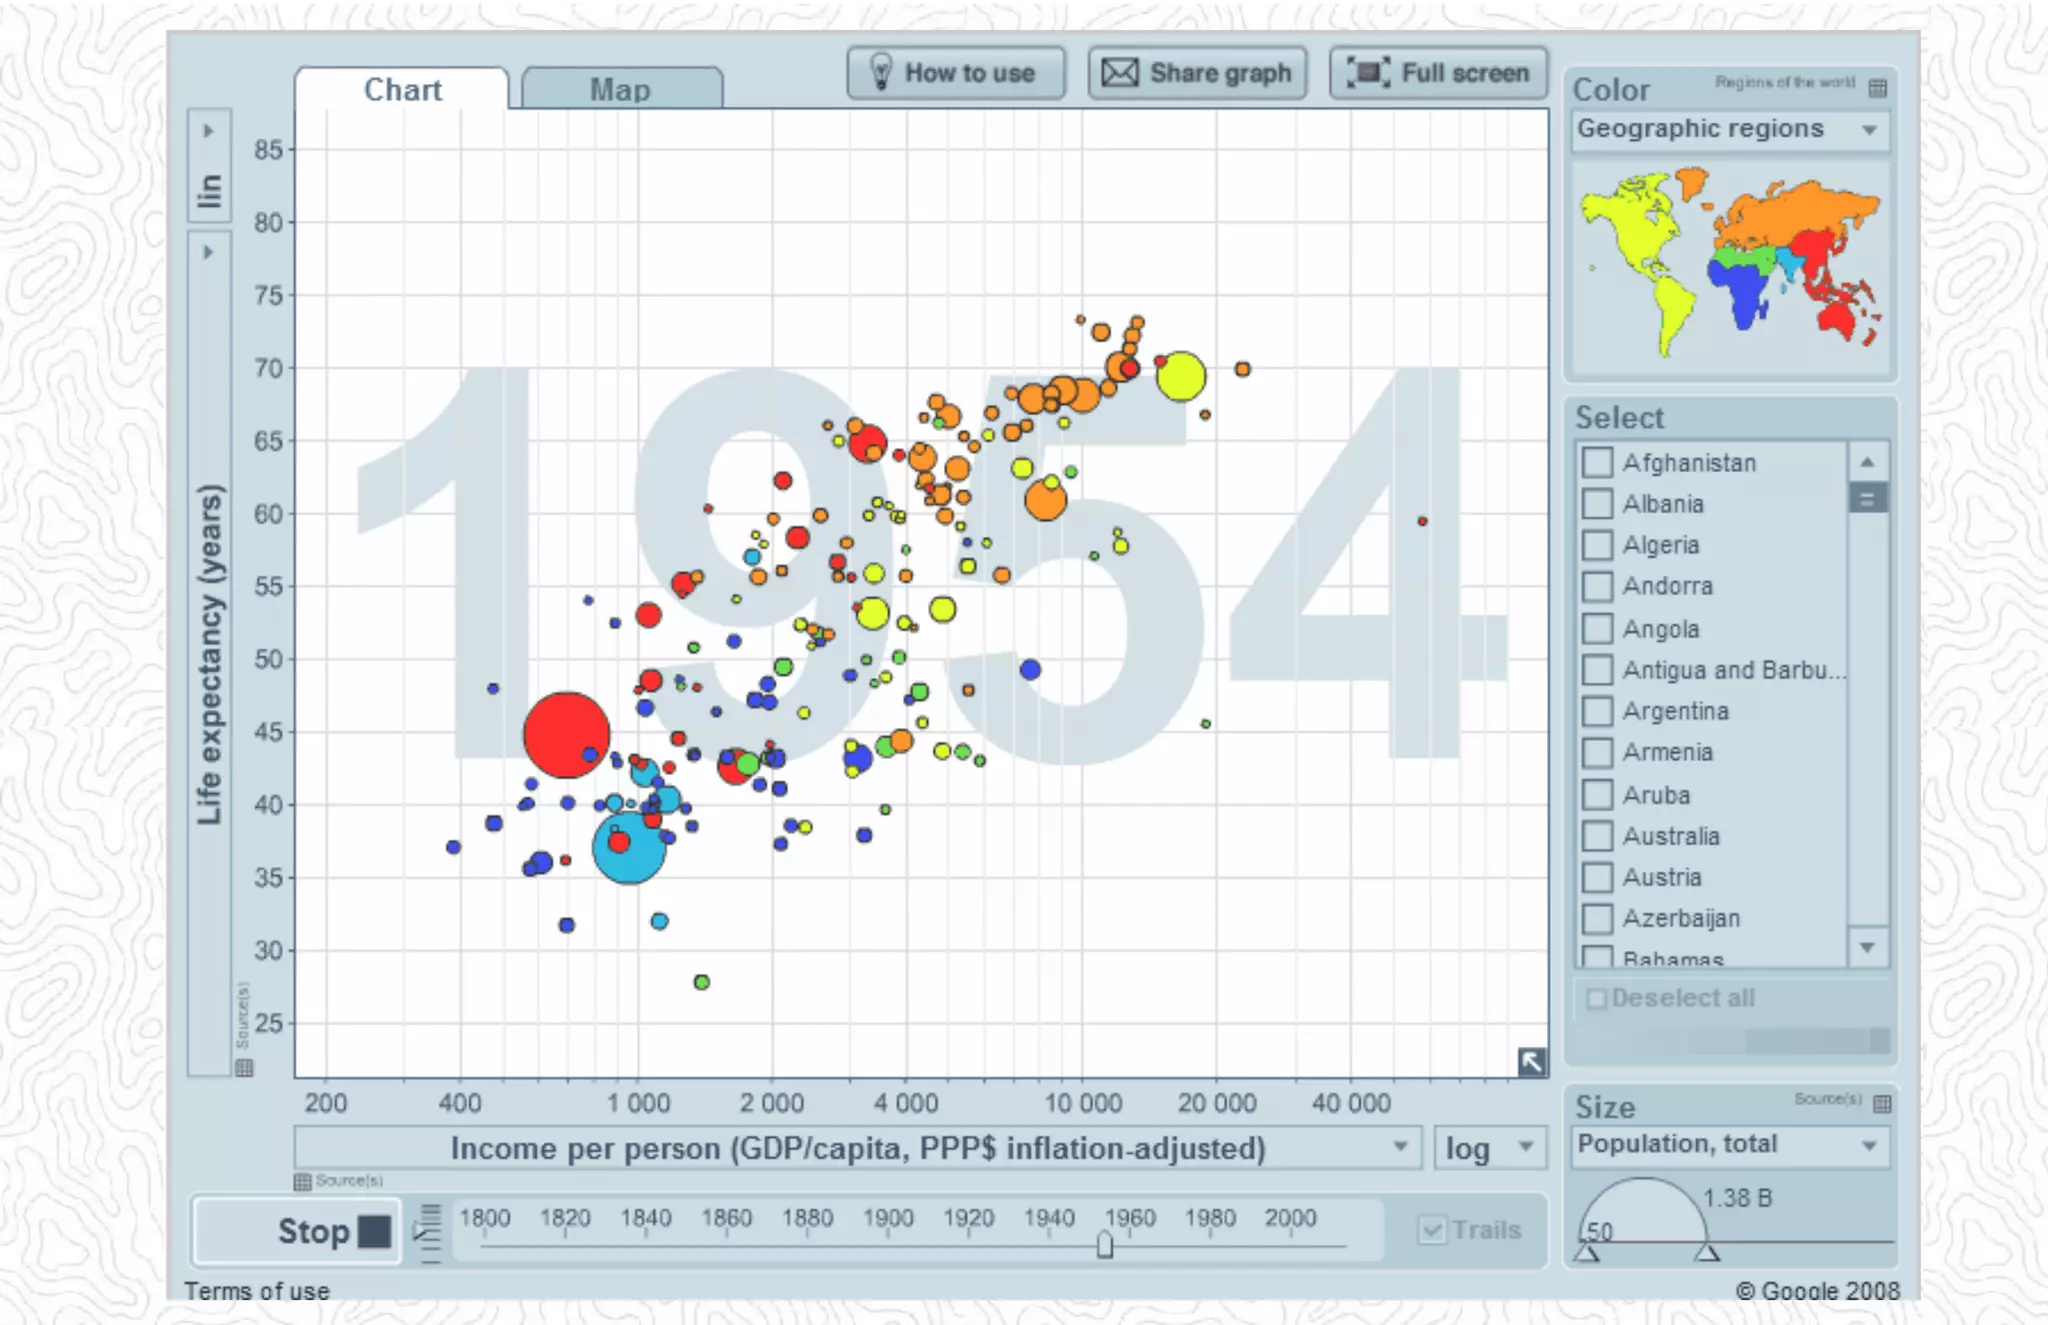The image size is (2048, 1325).
Task: Expand the log scale dropdown
Action: [1489, 1148]
